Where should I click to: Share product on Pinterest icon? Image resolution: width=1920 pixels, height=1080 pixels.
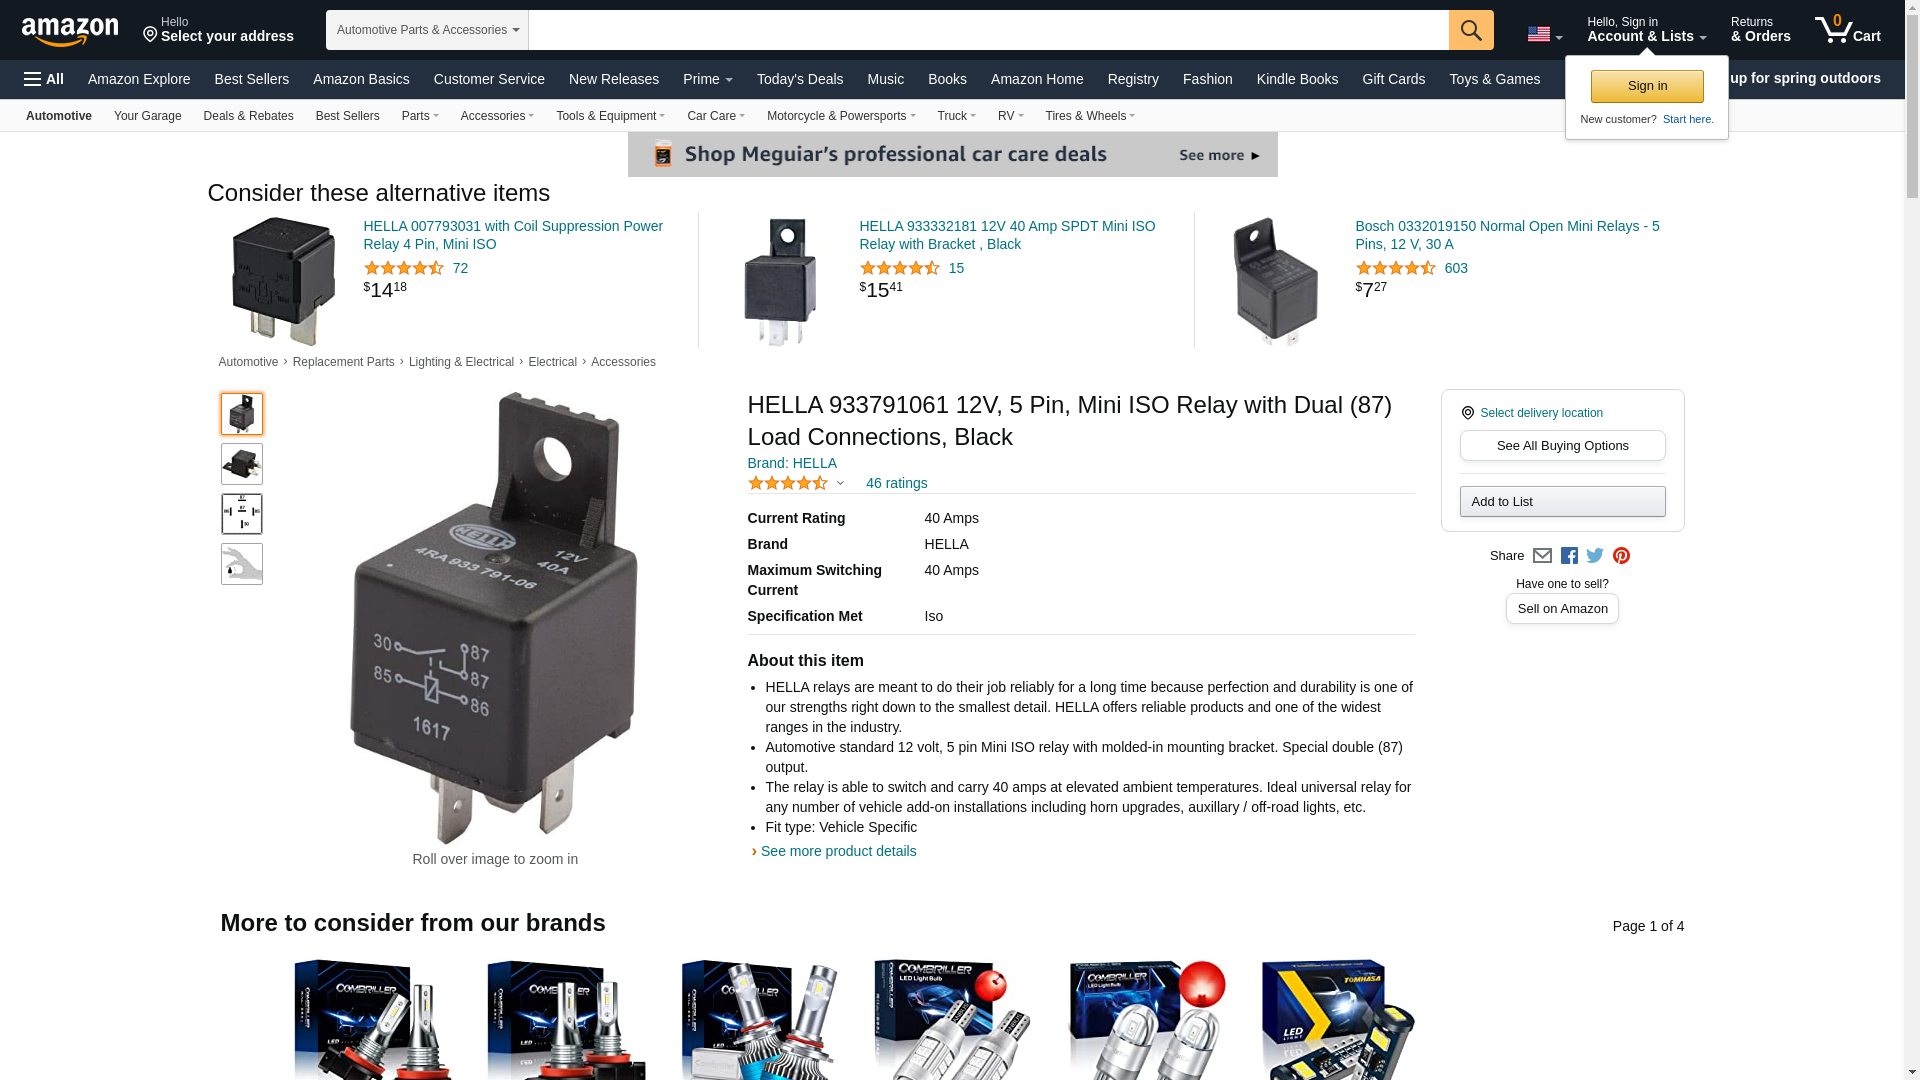click(1621, 556)
